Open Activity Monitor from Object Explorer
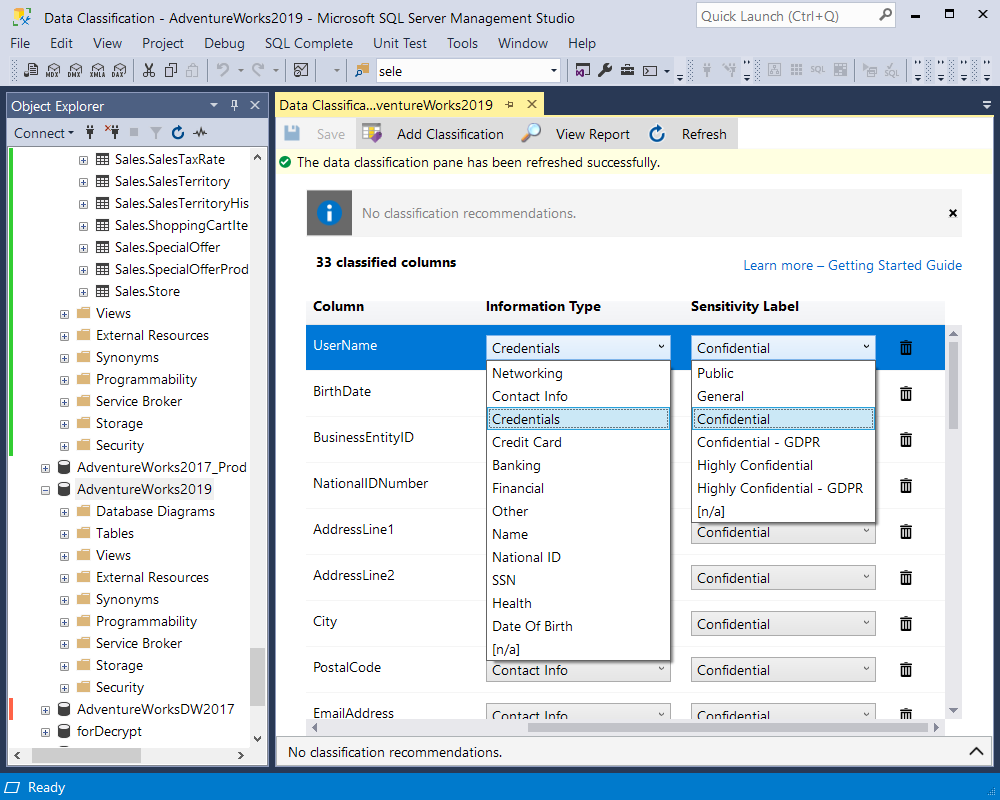Image resolution: width=1000 pixels, height=800 pixels. 200,133
